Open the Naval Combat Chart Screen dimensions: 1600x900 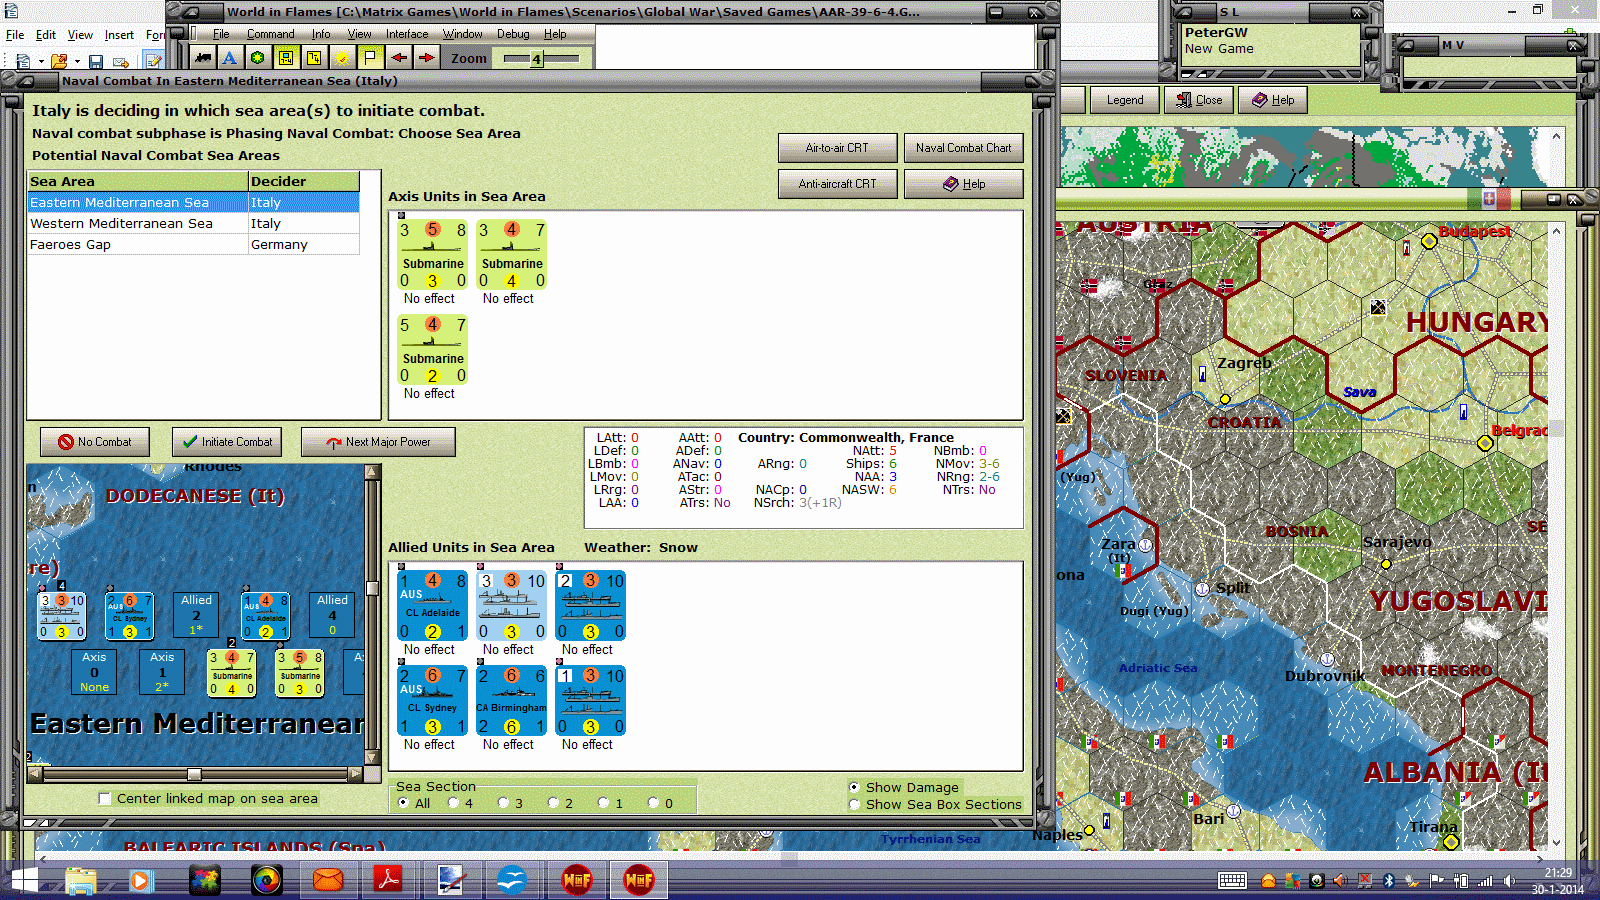(963, 148)
